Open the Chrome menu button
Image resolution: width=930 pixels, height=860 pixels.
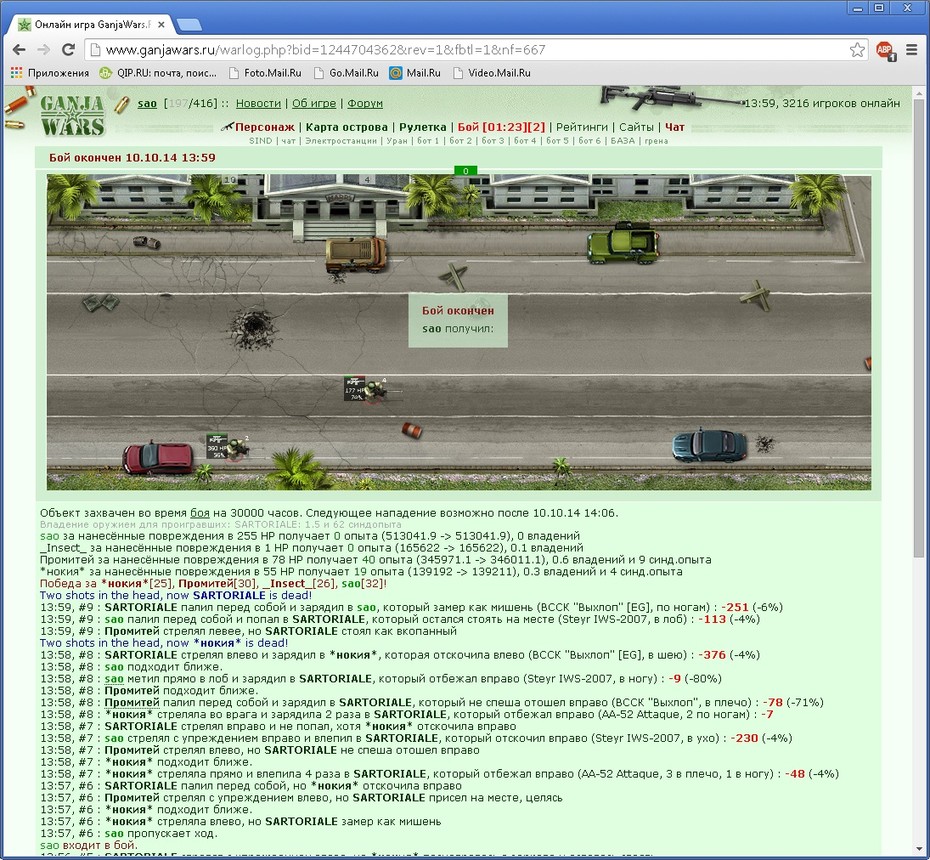(x=912, y=50)
